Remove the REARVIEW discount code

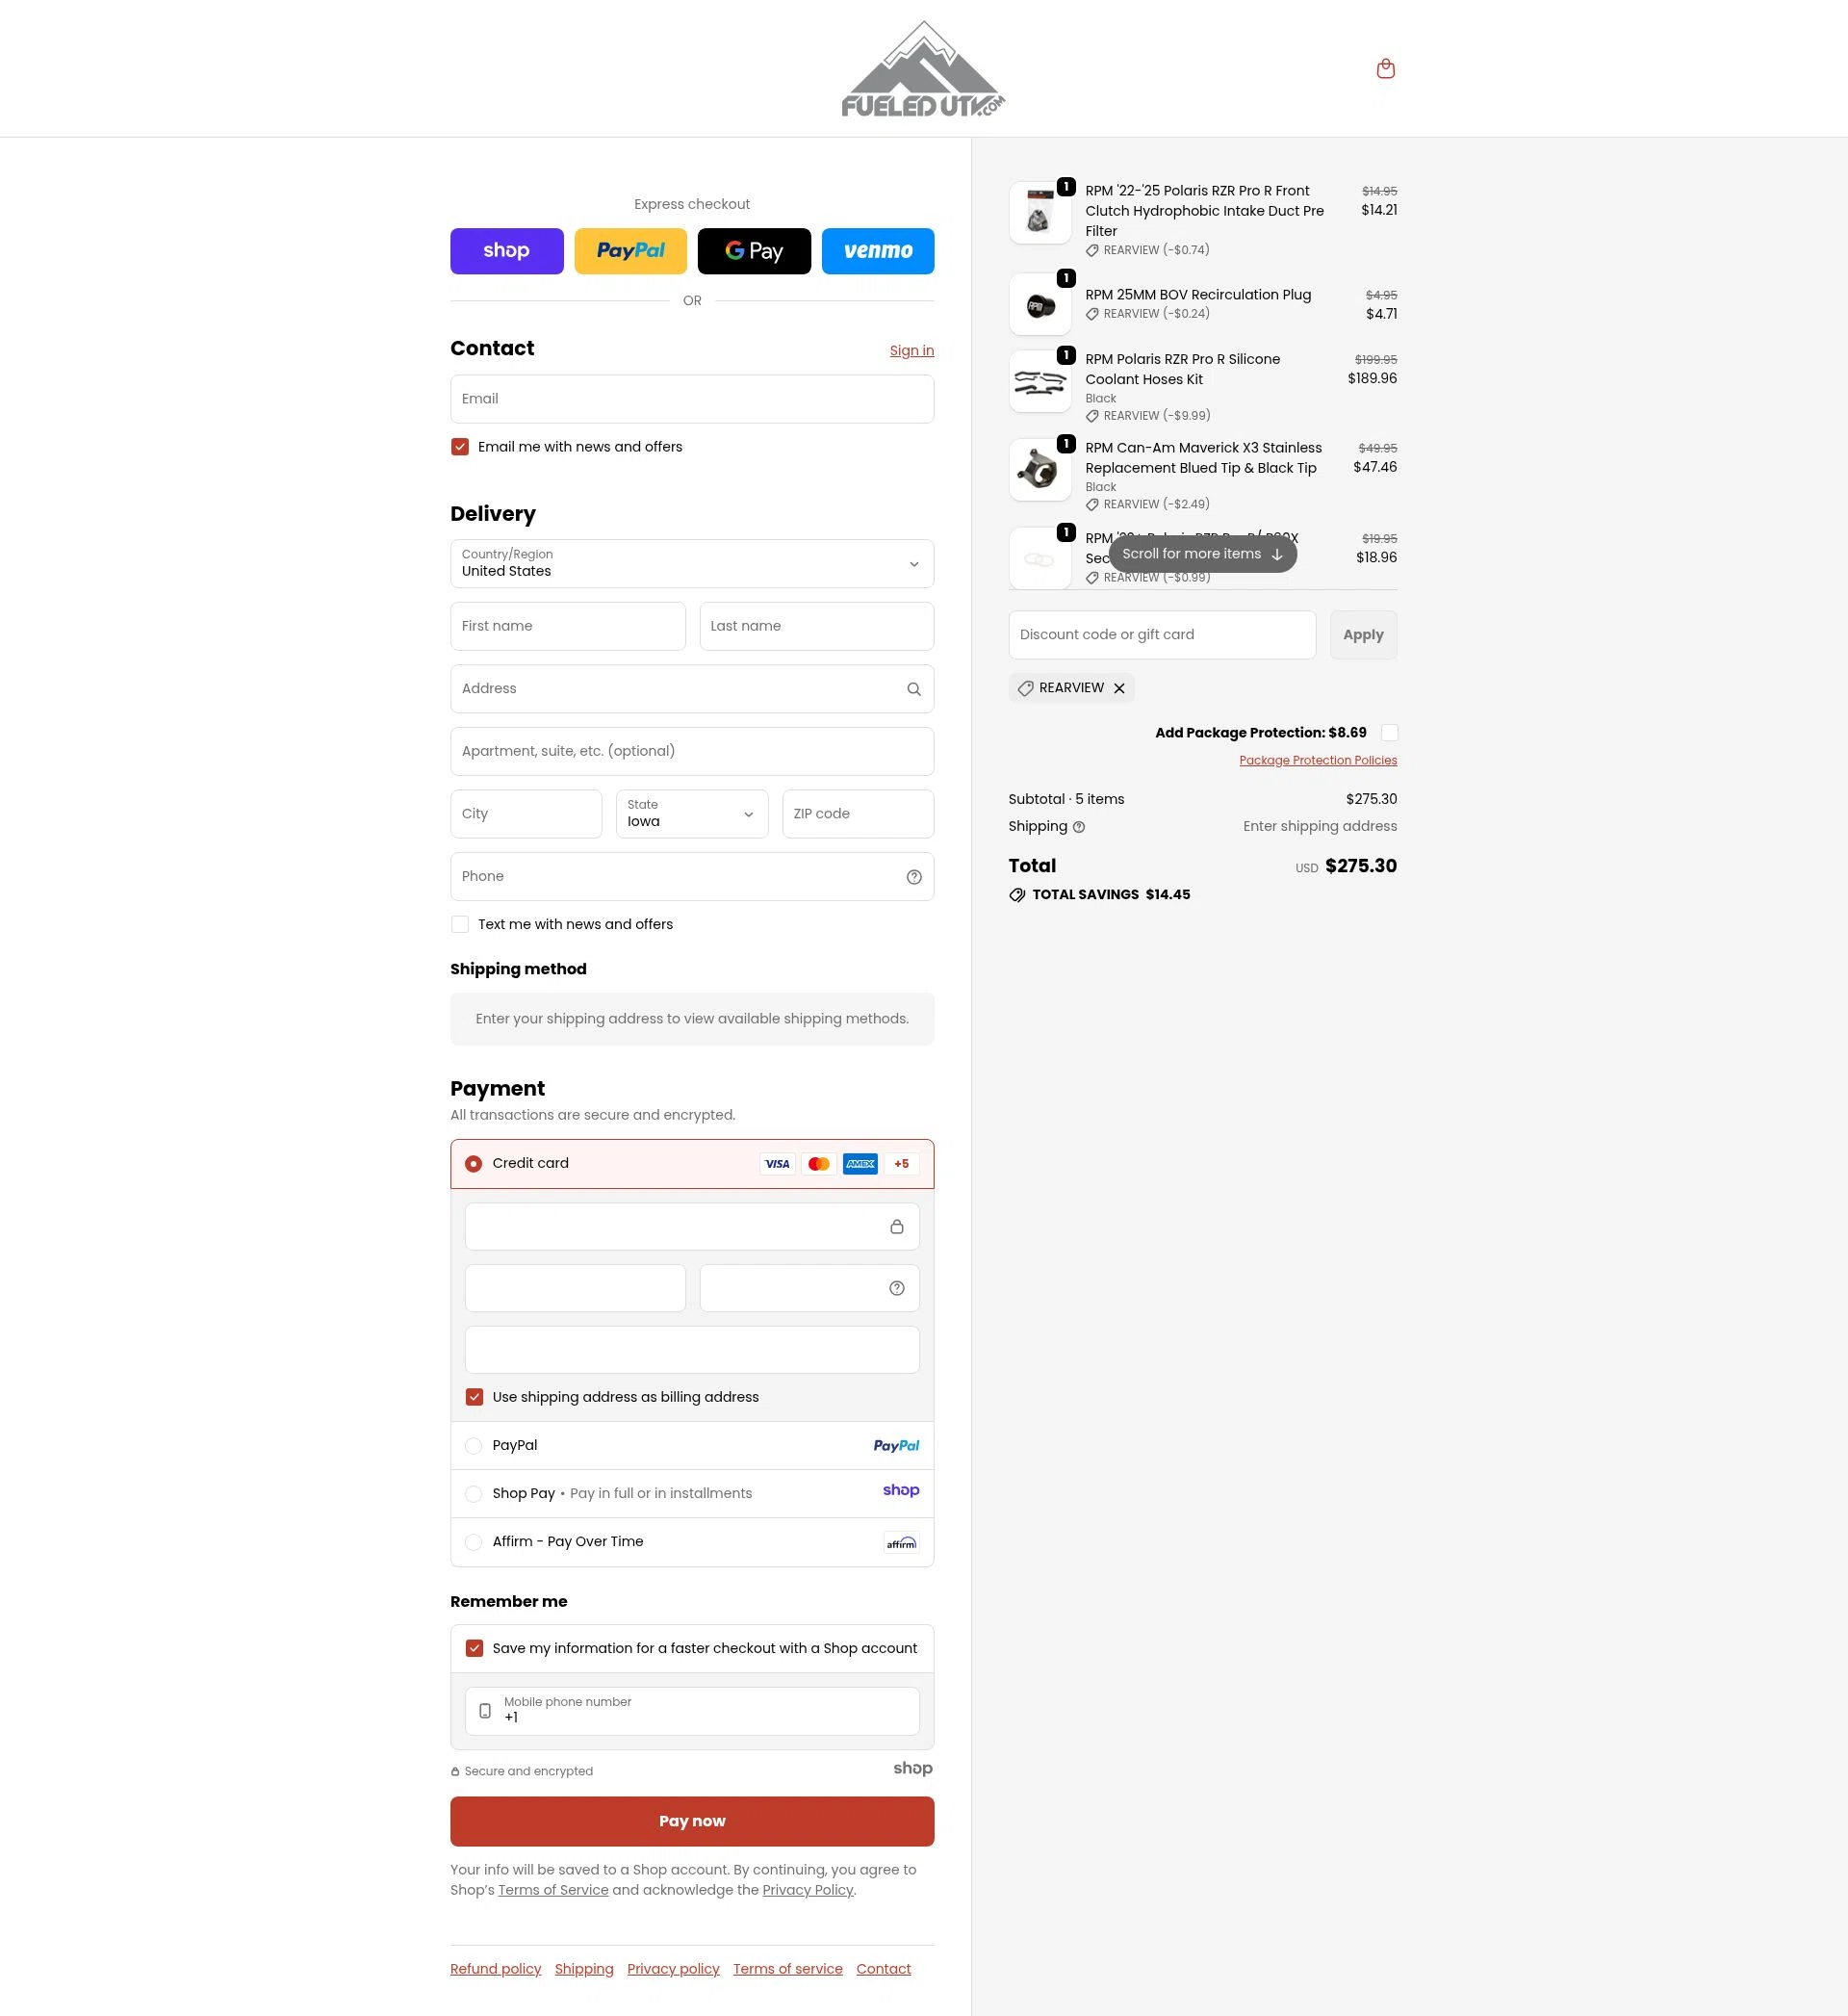1119,688
